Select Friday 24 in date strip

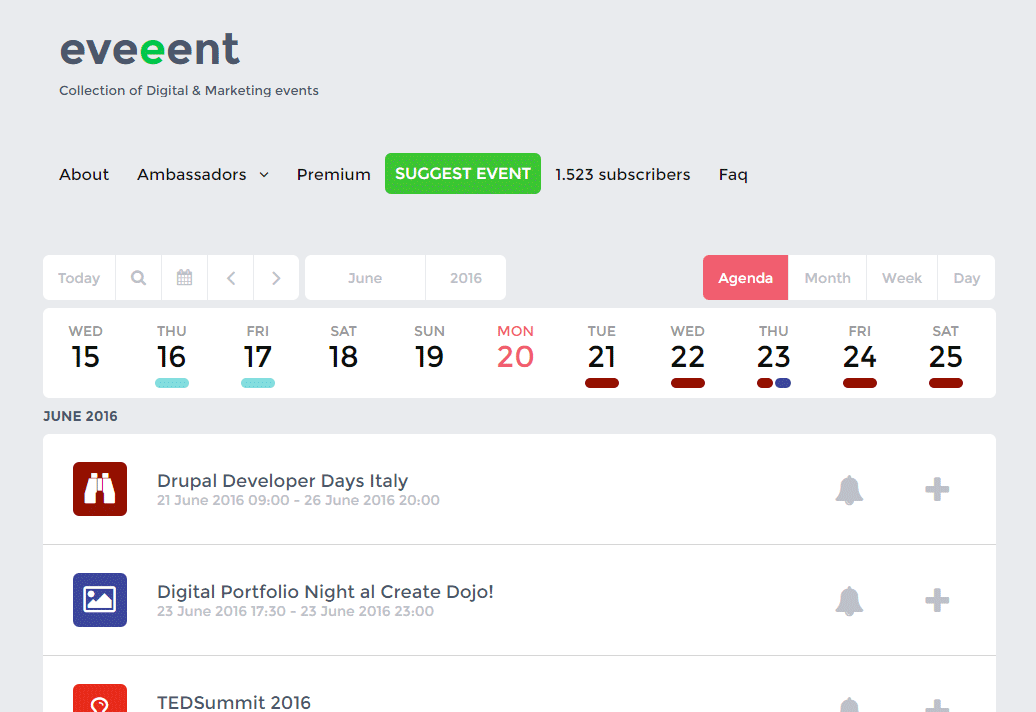pos(860,348)
